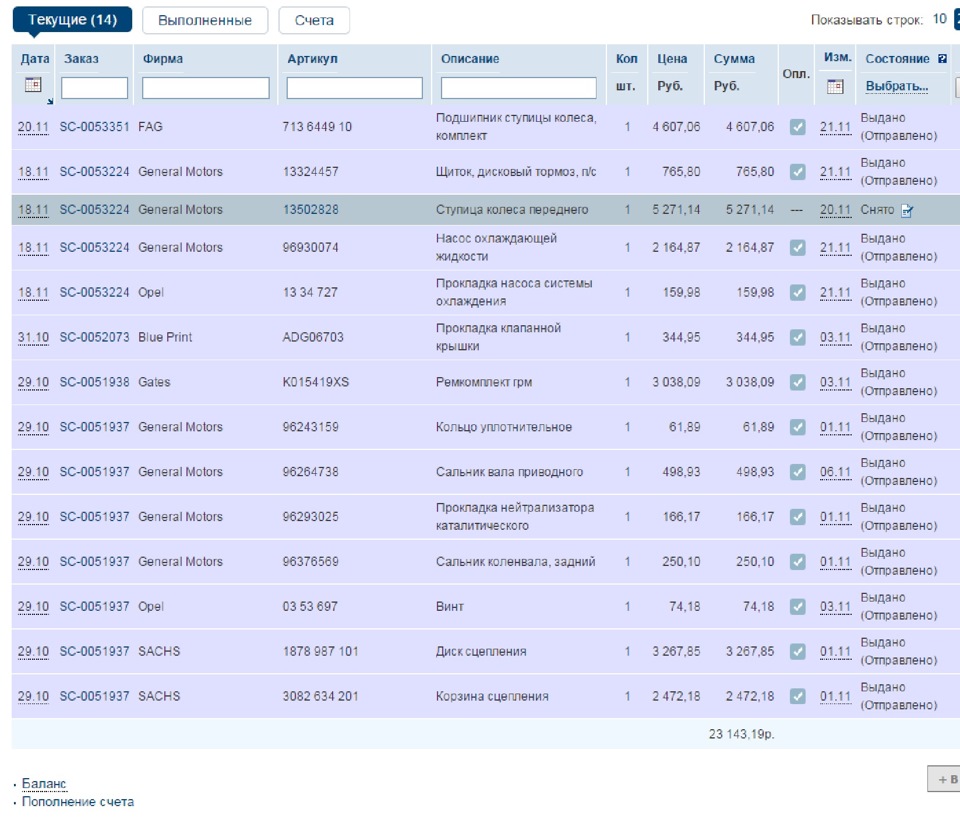Toggle paid checkbox for Gates K015419XS row
Screen dimensions: 960x823
(x=797, y=382)
